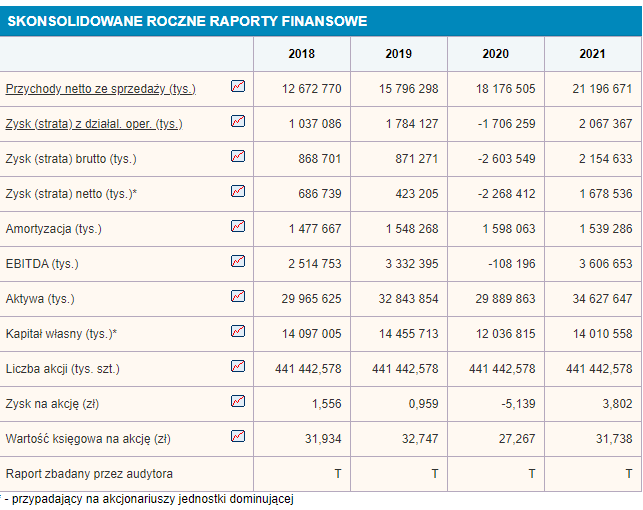Show chart for Zysk (strata) brutto
This screenshot has height=510, width=643.
(x=238, y=157)
